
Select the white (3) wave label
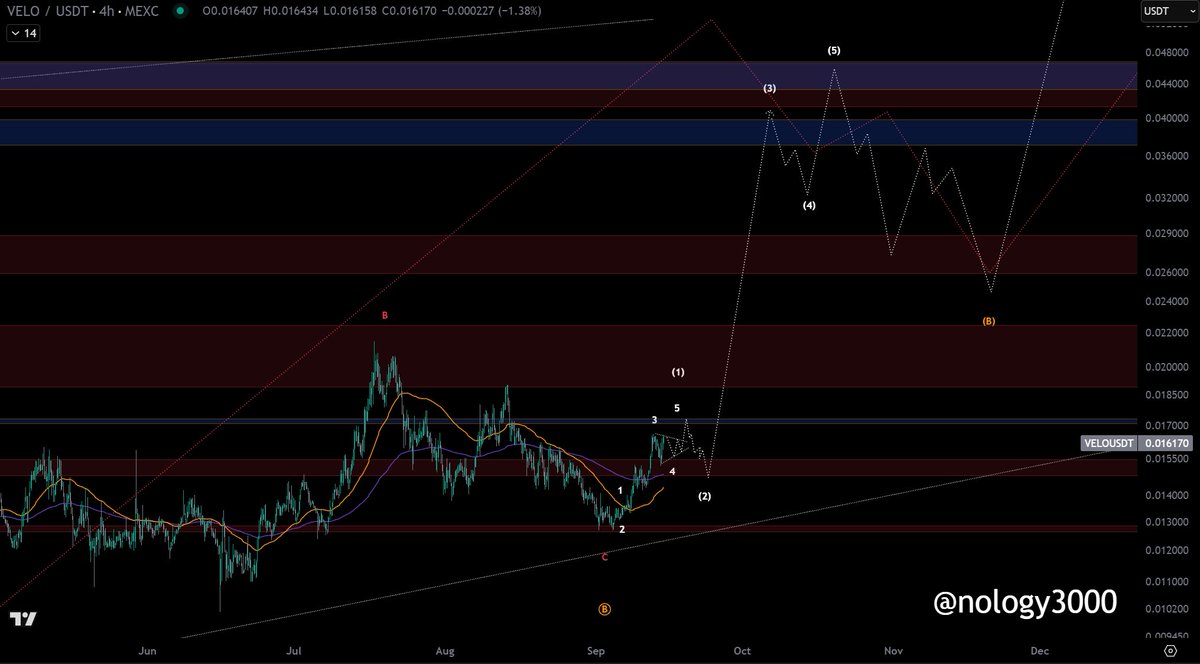769,88
